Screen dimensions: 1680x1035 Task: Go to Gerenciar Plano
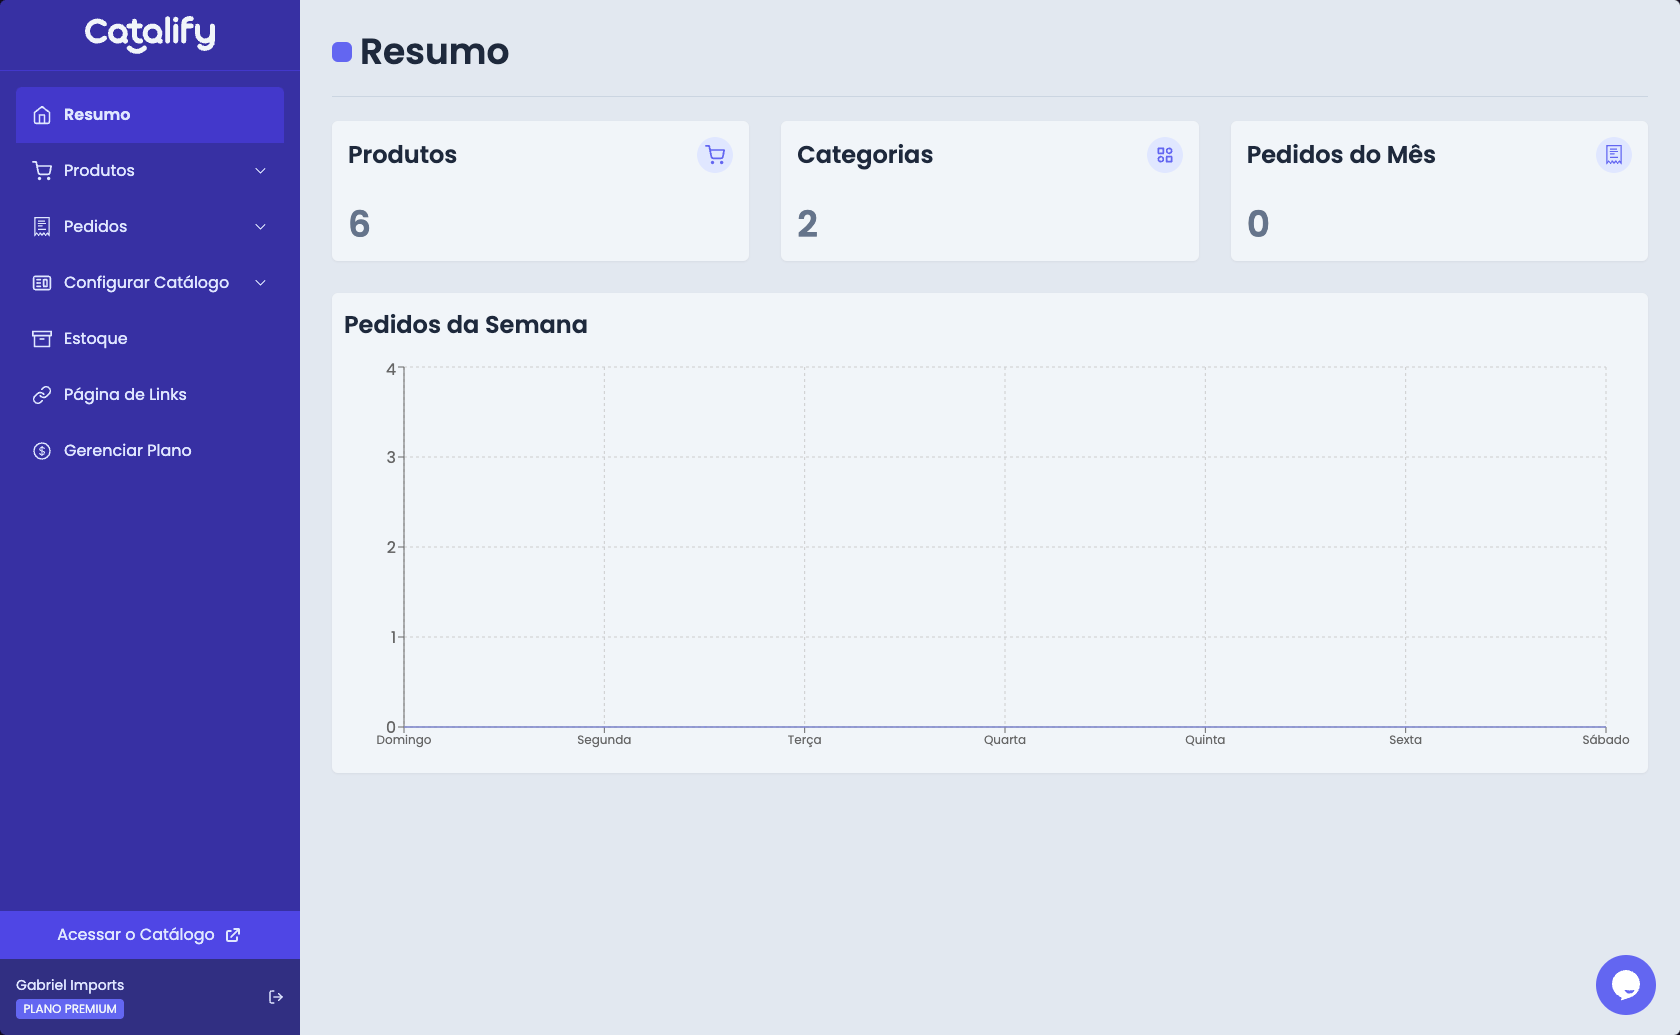pyautogui.click(x=128, y=451)
